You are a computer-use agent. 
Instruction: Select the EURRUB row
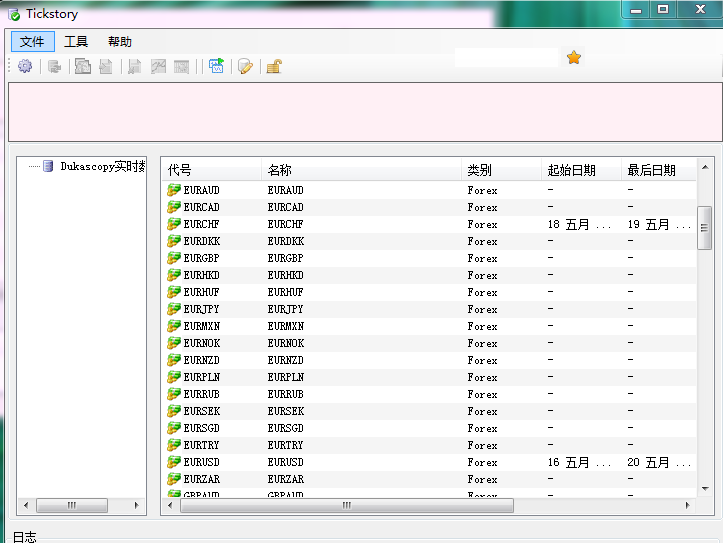(429, 394)
